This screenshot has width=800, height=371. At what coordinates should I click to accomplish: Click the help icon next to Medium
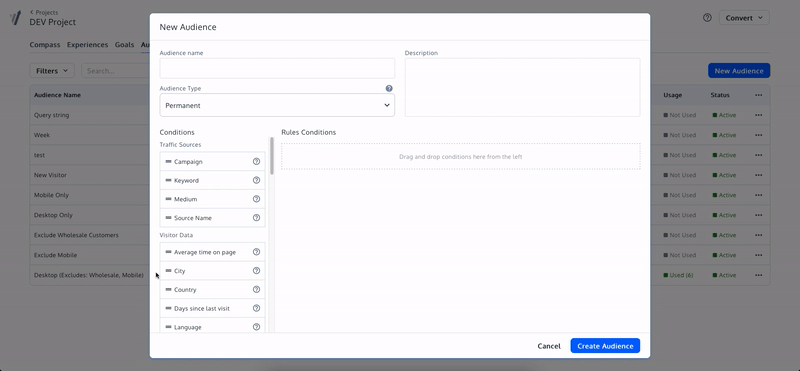coord(257,199)
